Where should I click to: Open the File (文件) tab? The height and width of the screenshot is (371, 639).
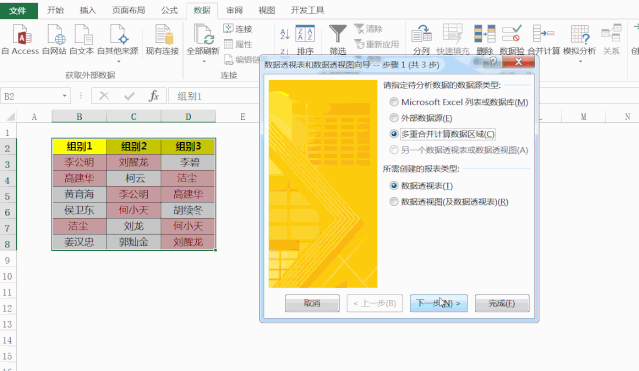pos(19,10)
